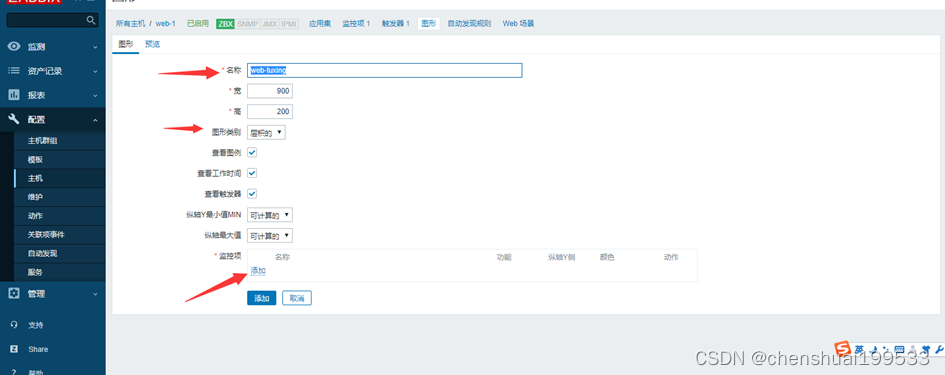
Task: Open 图形 in the host navigation
Action: [x=429, y=24]
